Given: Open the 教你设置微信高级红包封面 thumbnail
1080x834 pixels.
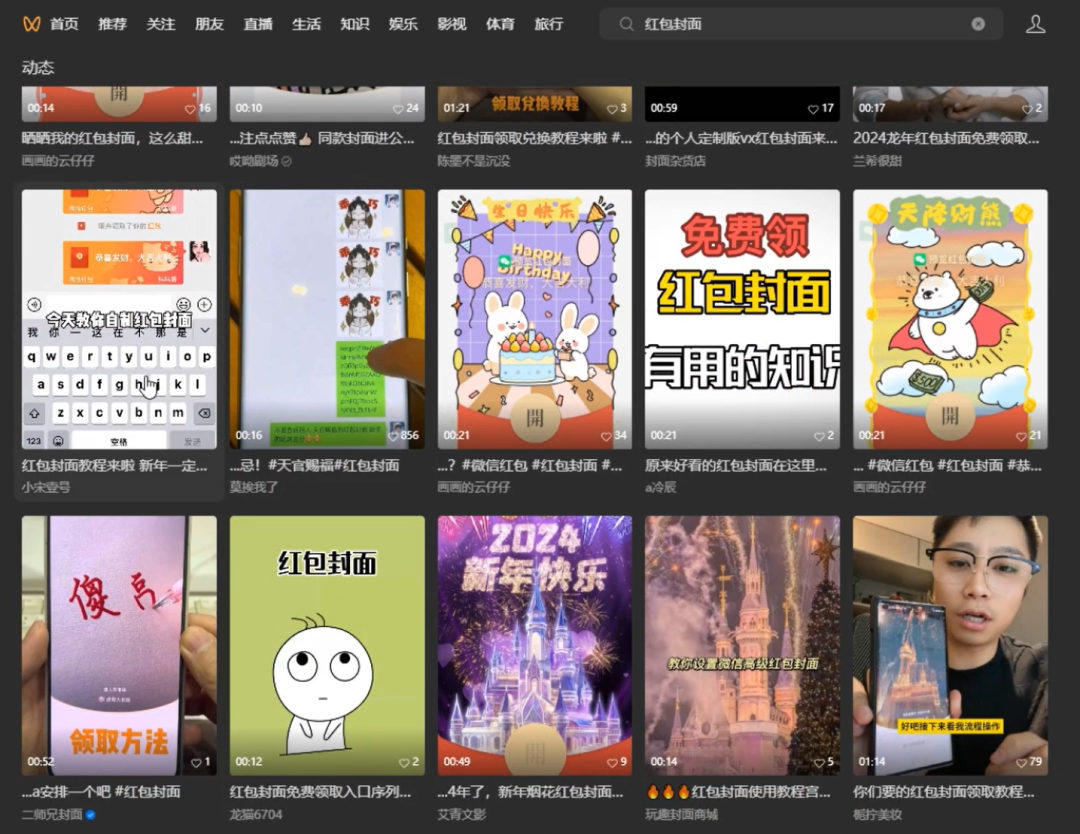Looking at the screenshot, I should pos(742,646).
